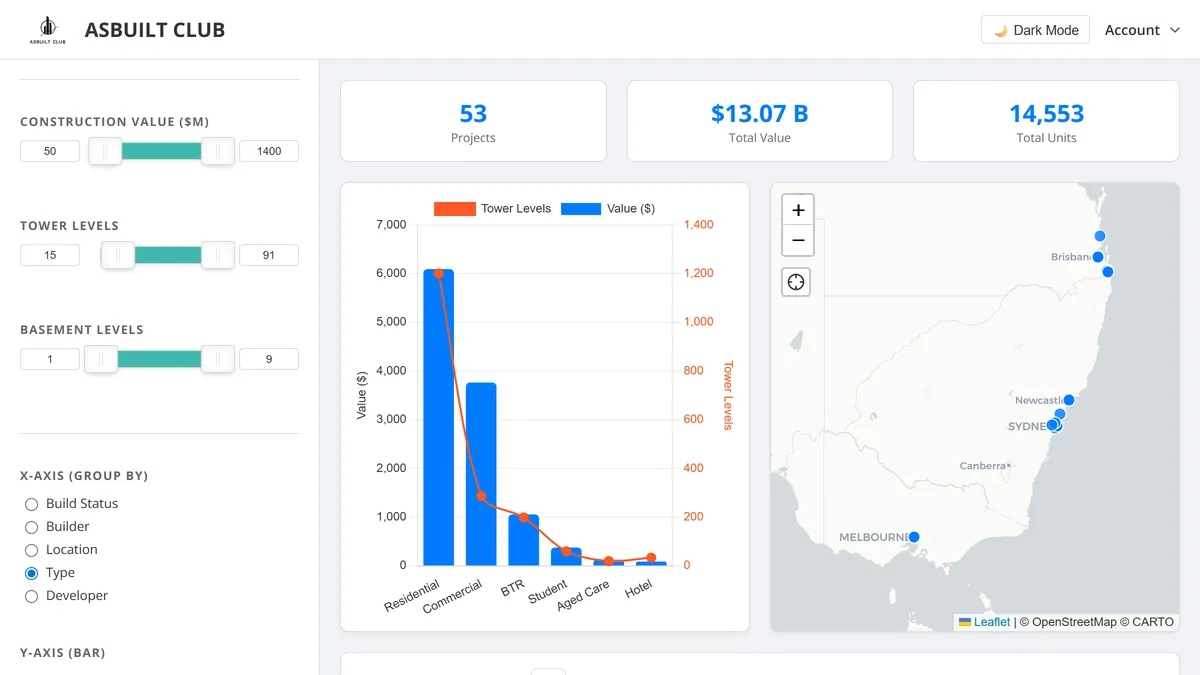Viewport: 1200px width, 675px height.
Task: Open the Account dropdown menu
Action: tap(1142, 30)
